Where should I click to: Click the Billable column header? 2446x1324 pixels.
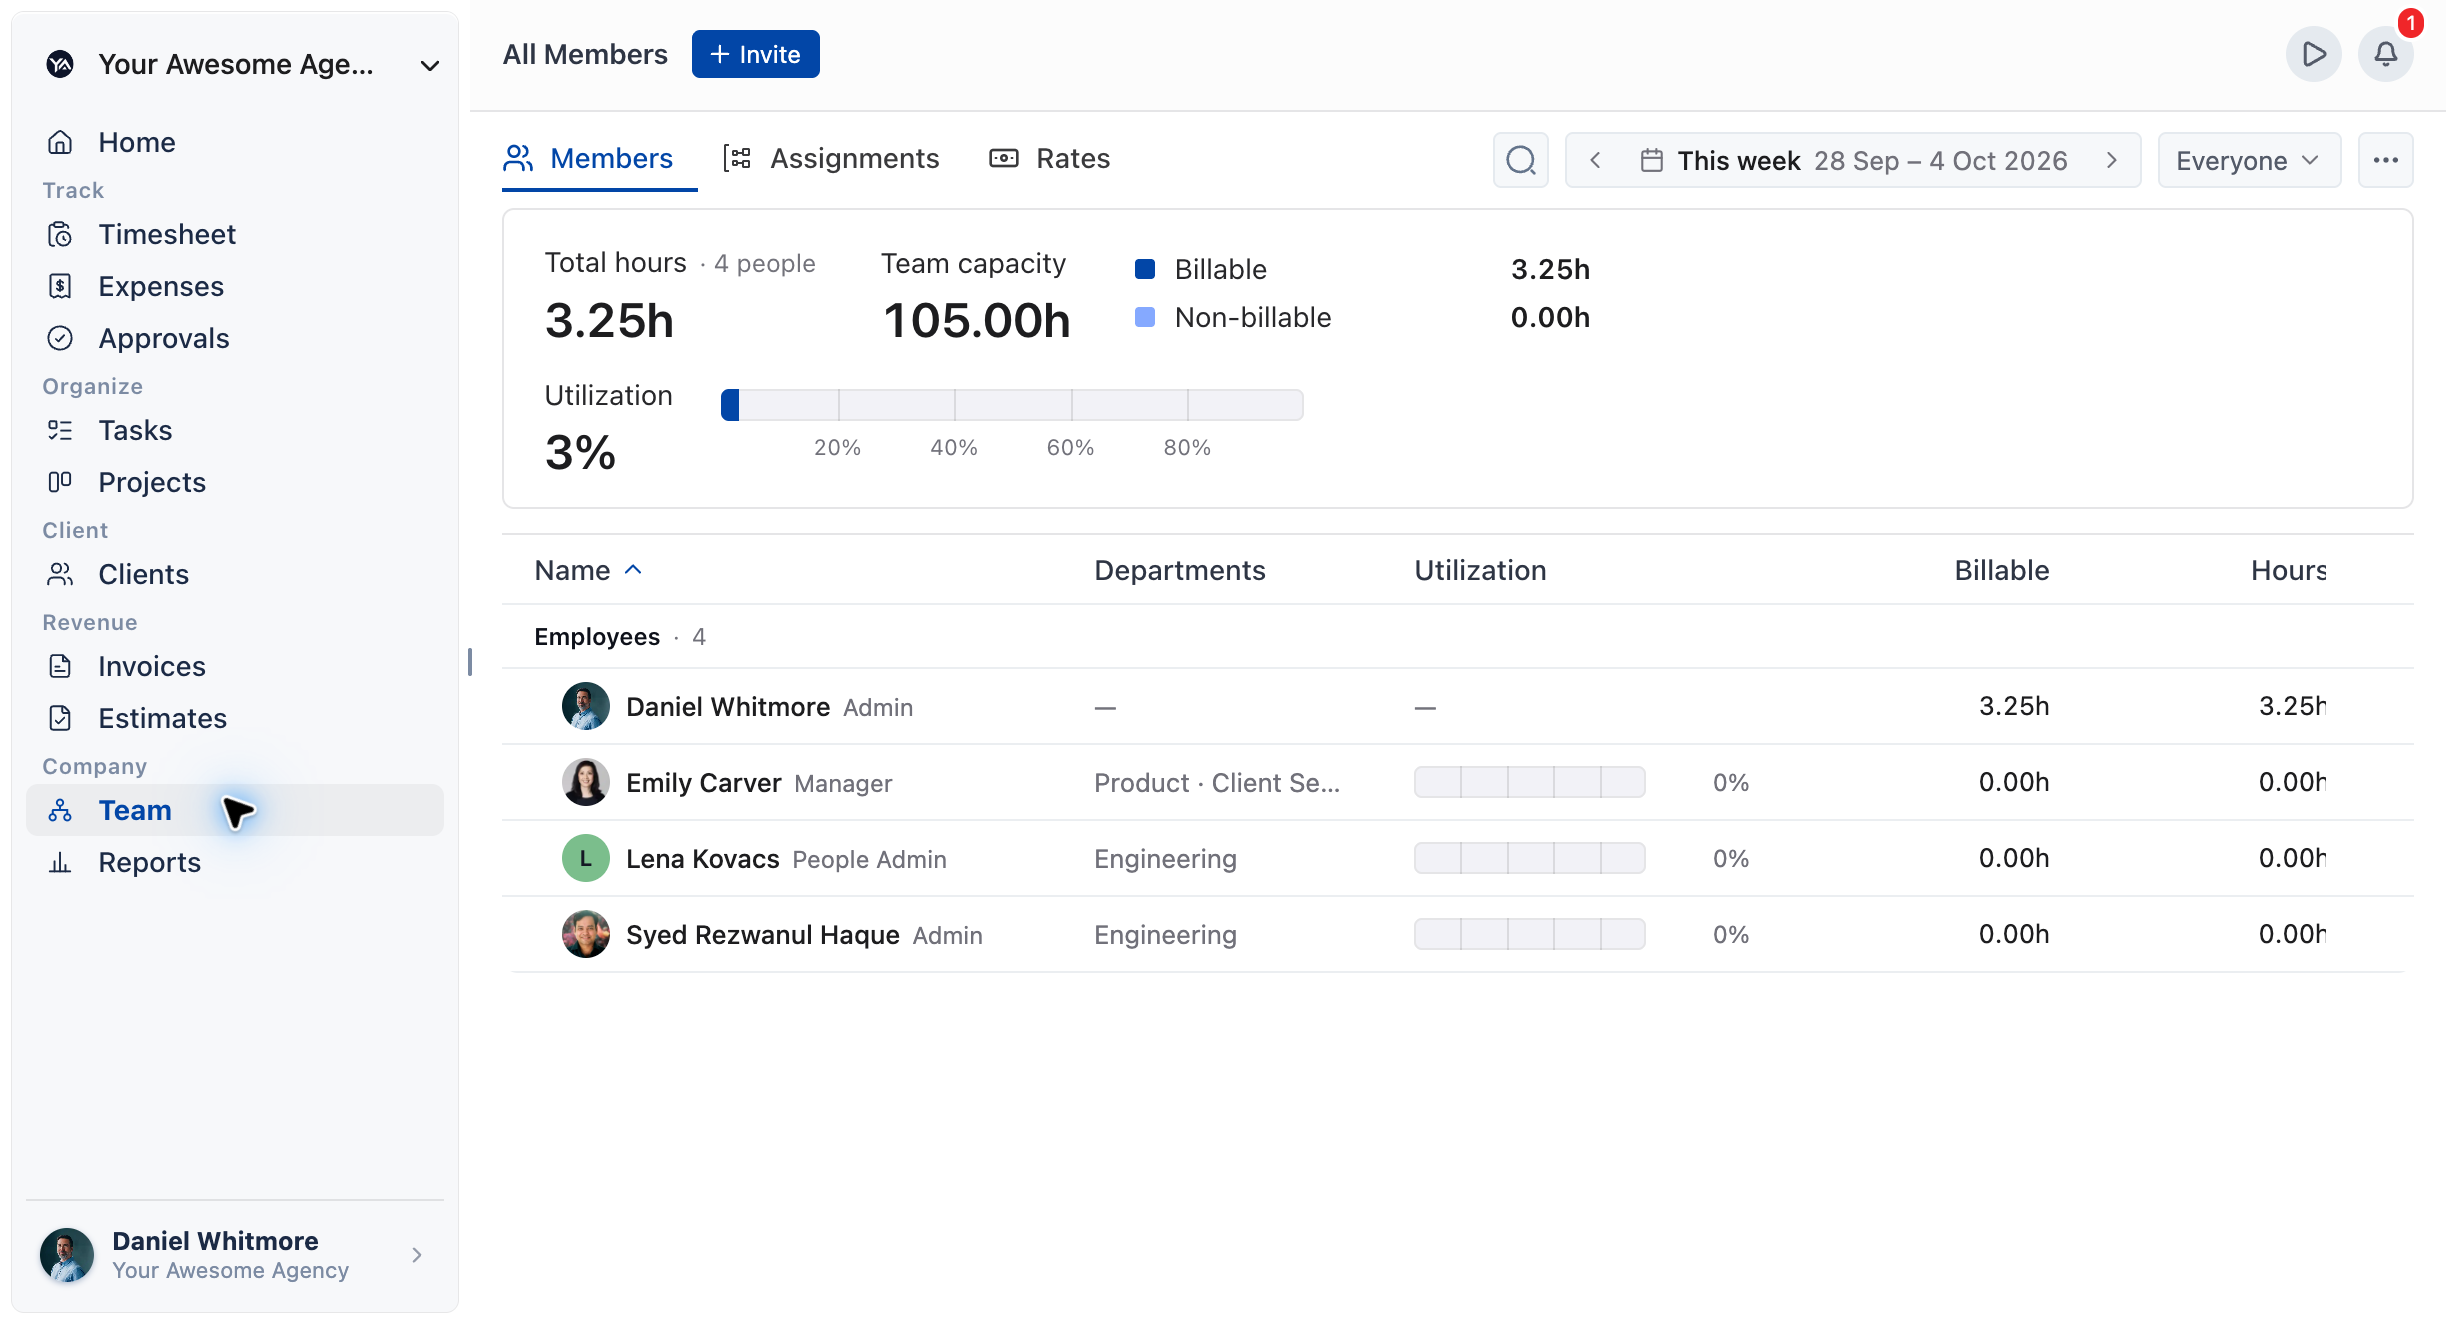click(2001, 570)
